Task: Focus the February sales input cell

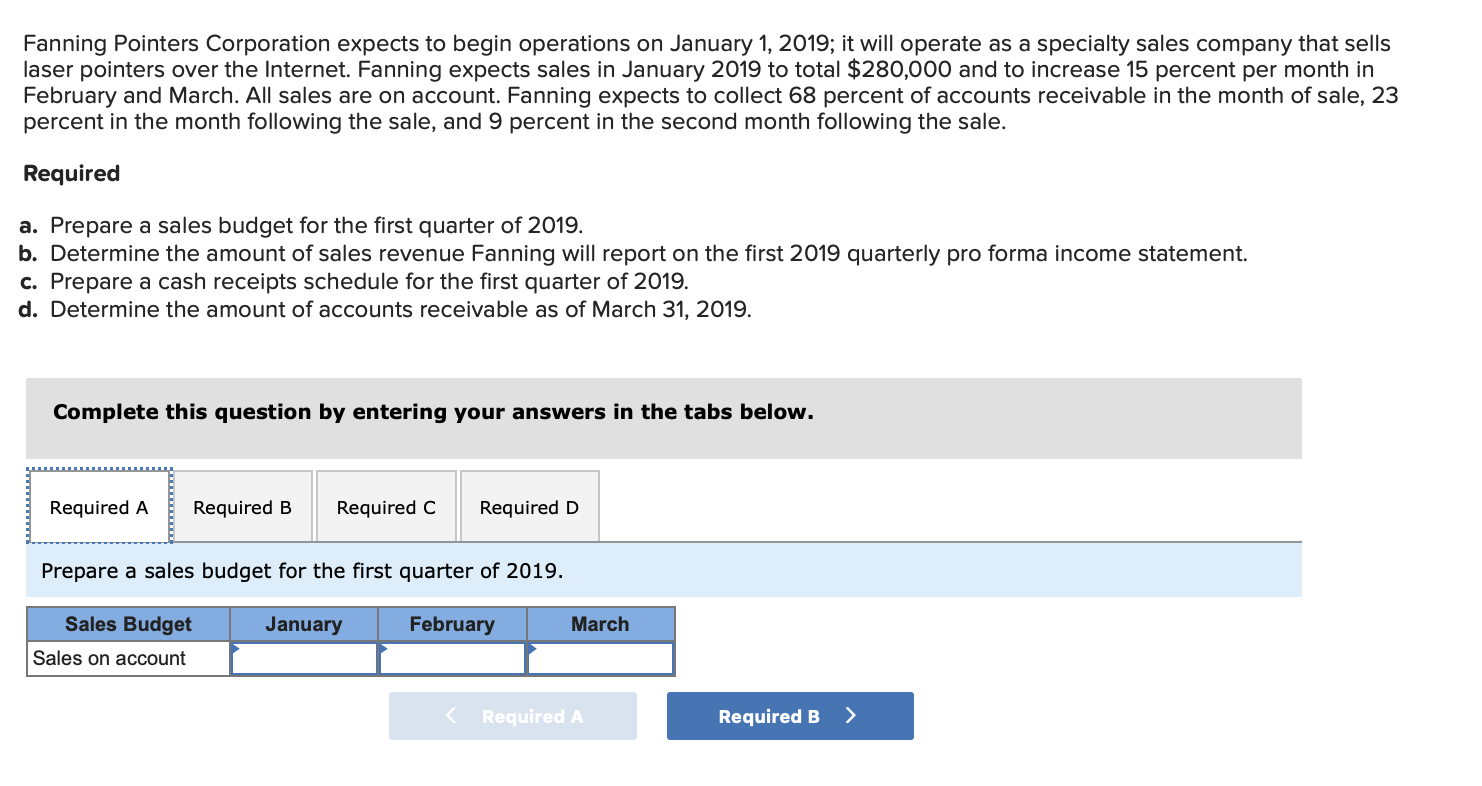Action: point(452,659)
